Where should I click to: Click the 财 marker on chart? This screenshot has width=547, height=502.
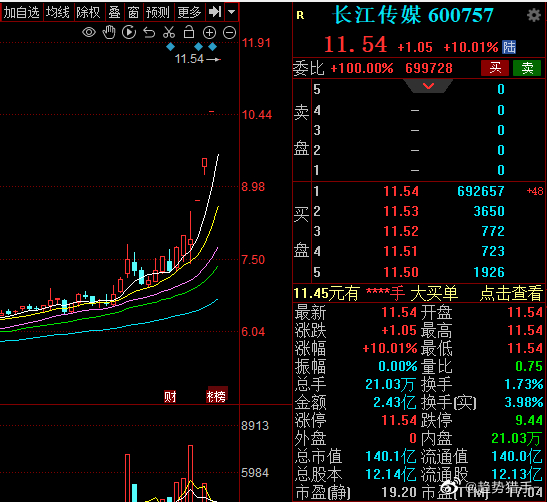pos(170,396)
